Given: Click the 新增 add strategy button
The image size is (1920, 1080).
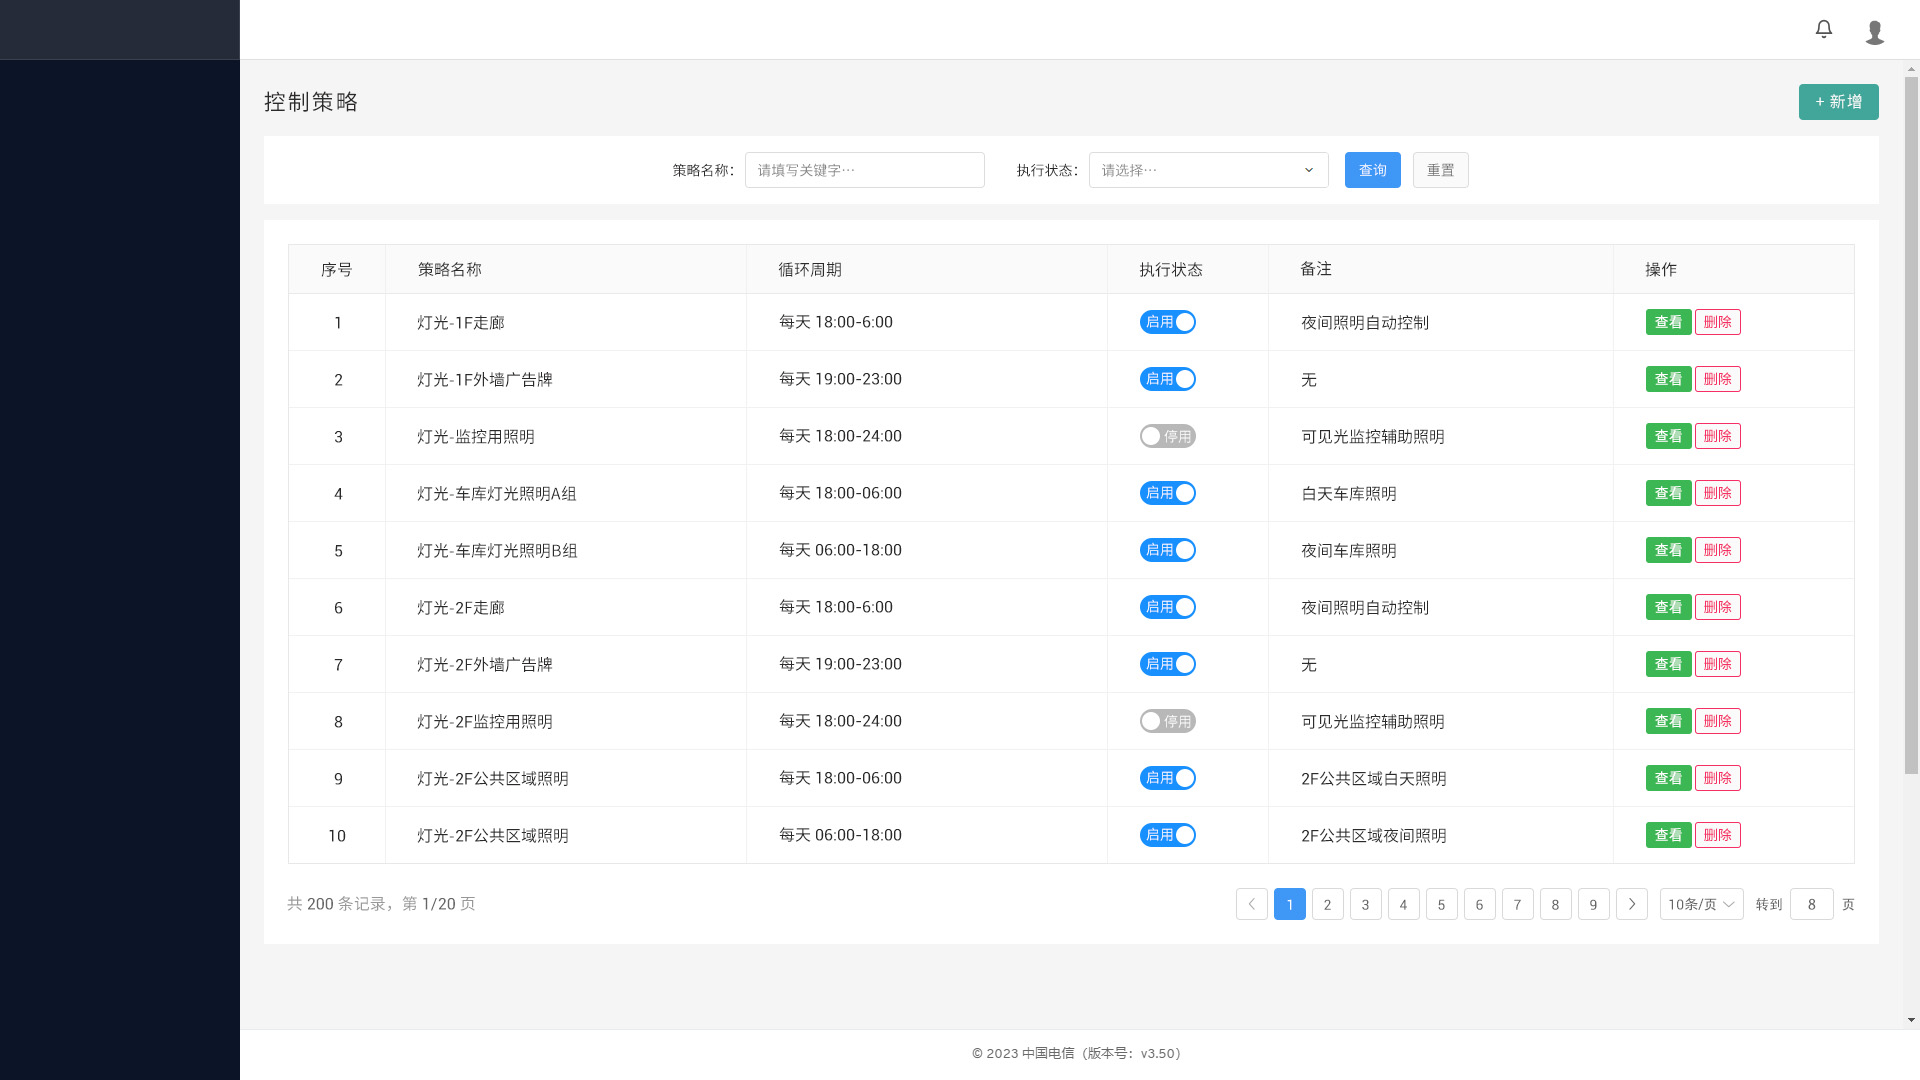Looking at the screenshot, I should pos(1838,102).
